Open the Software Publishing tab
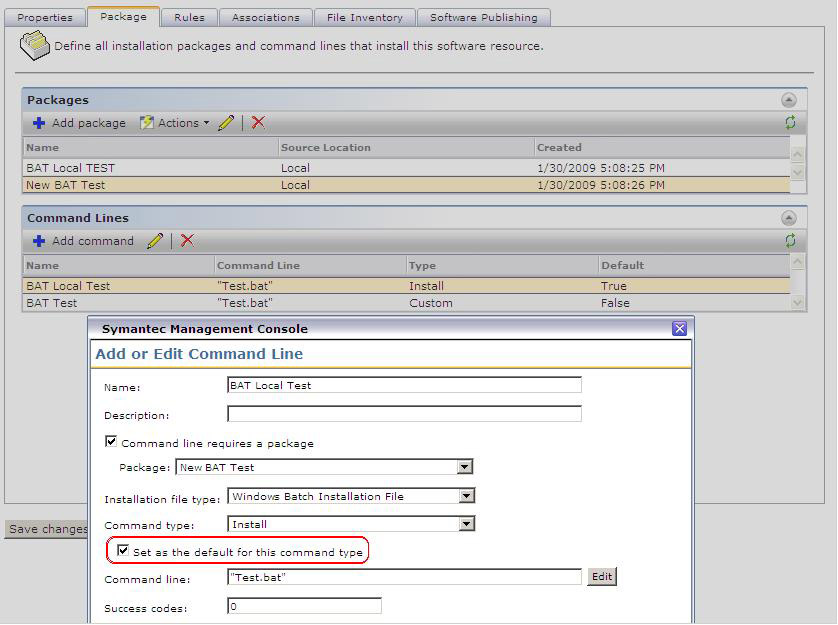Image resolution: width=838 pixels, height=625 pixels. (483, 17)
